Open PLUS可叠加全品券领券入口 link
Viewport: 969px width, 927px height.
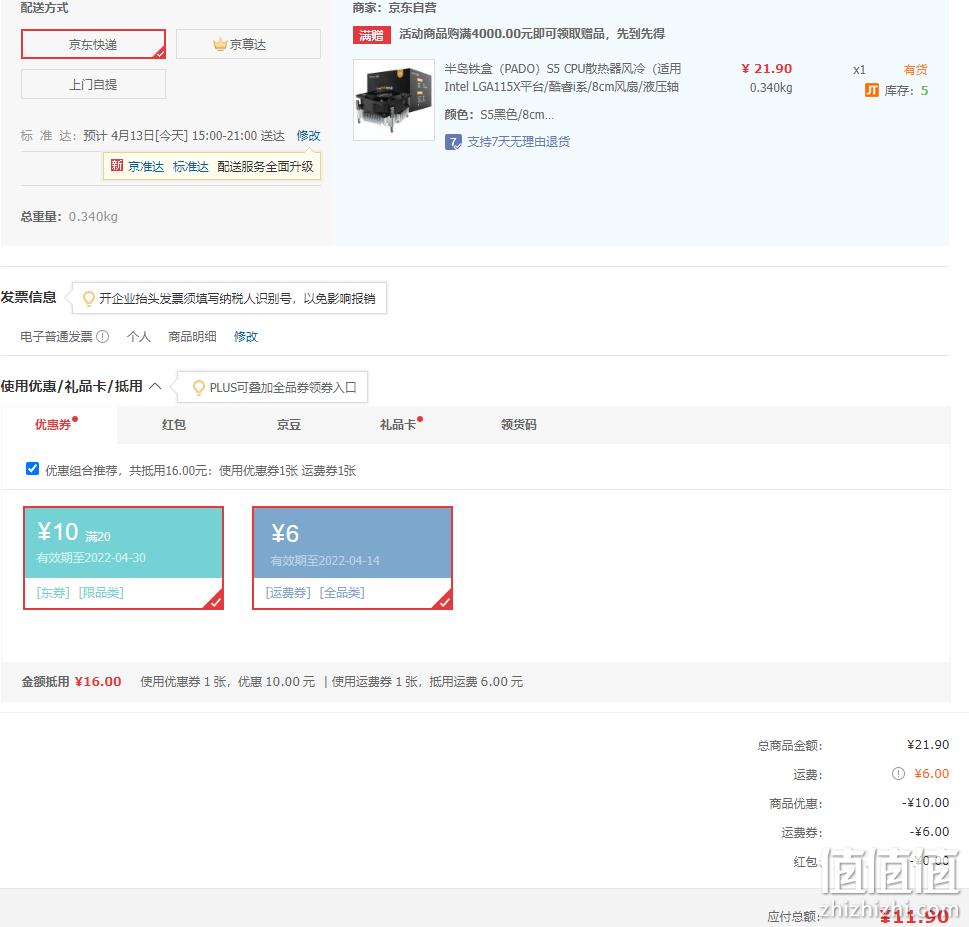(x=283, y=387)
